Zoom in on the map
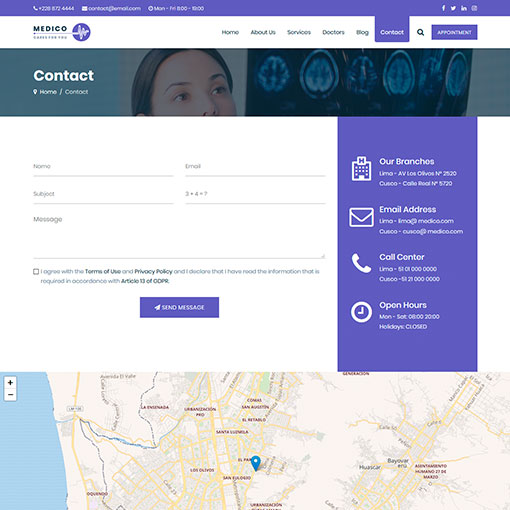 10,383
